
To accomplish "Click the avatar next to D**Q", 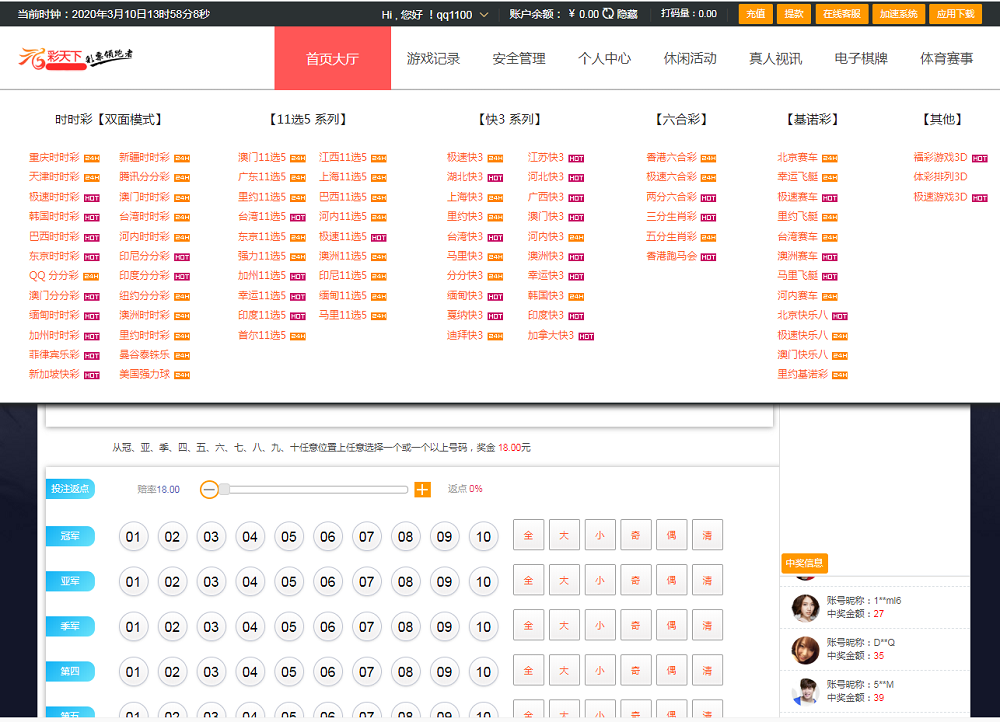I will 805,648.
